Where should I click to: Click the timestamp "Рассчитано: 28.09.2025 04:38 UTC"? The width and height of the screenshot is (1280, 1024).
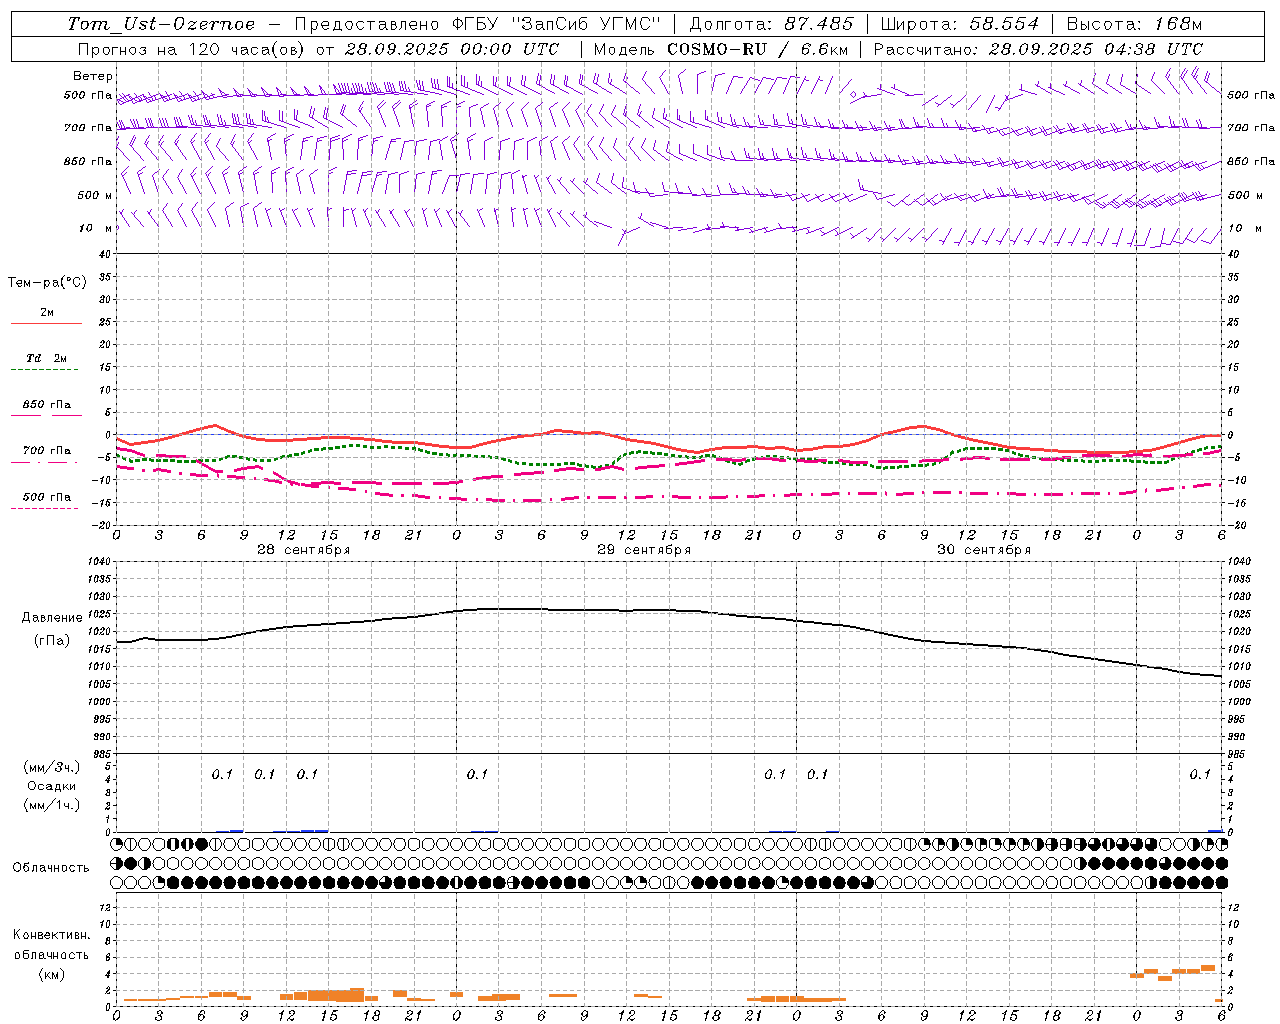coord(1038,49)
